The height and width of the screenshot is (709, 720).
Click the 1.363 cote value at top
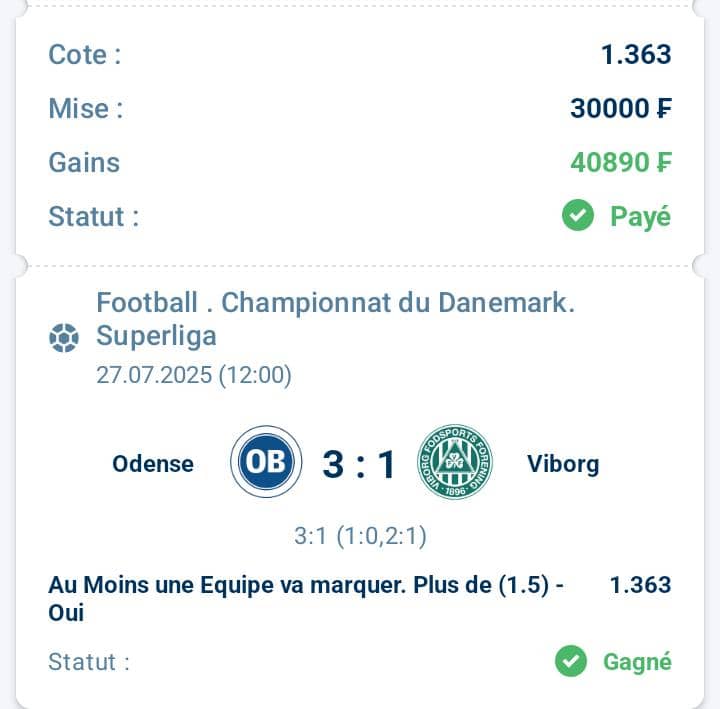[x=636, y=55]
